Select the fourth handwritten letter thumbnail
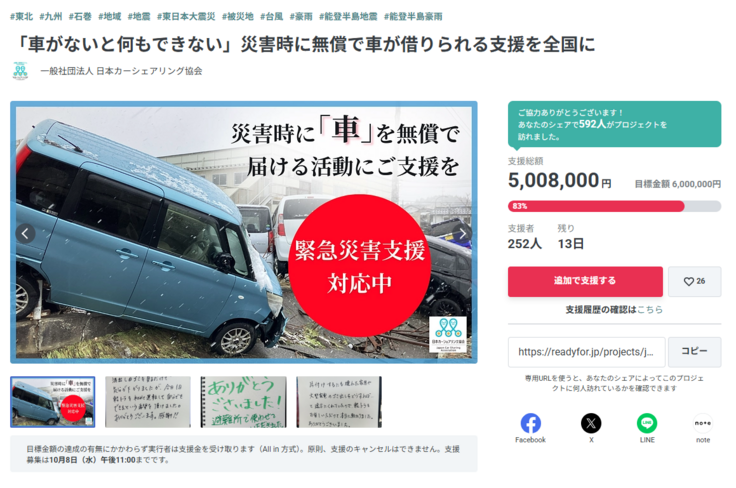 339,402
